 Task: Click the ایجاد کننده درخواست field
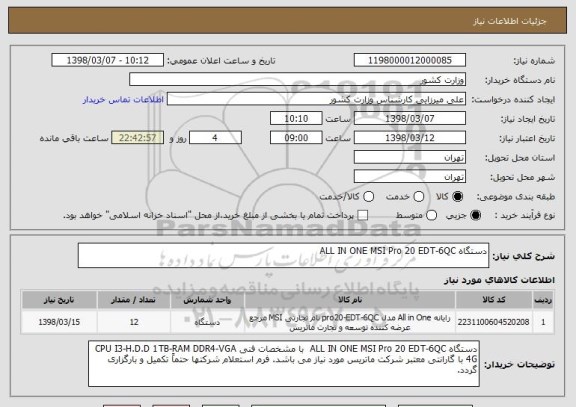[x=316, y=100]
